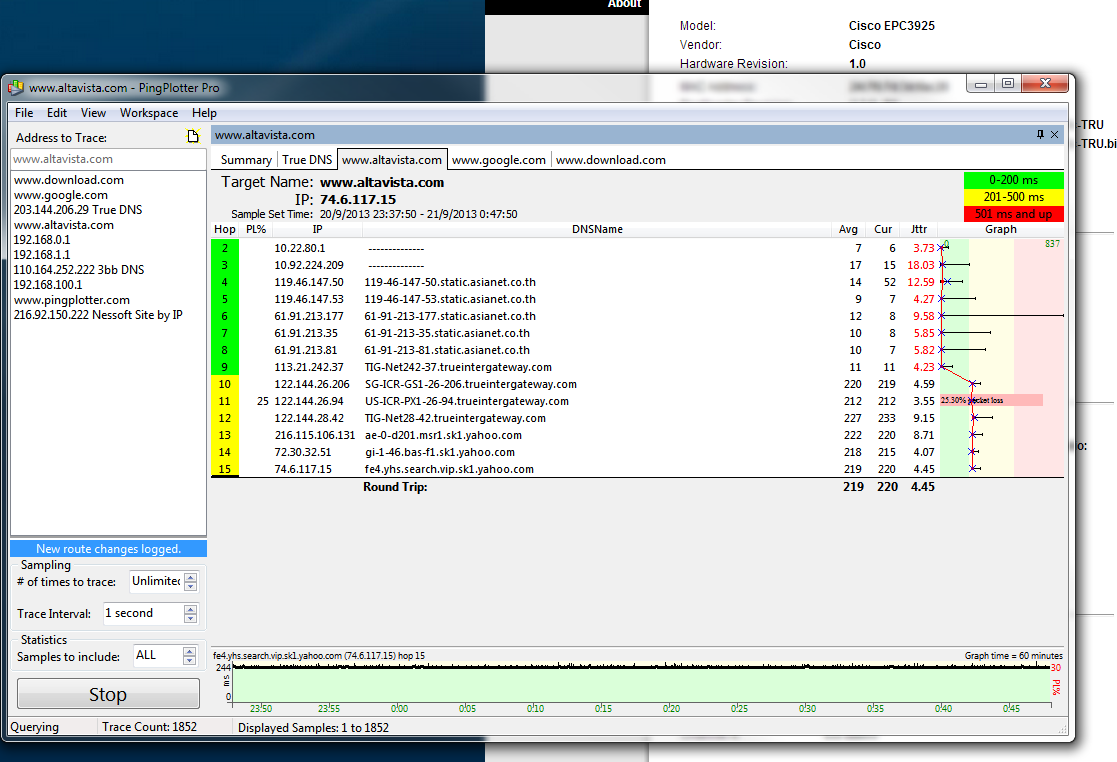Select hop 4 row 119.46.147.50
Image resolution: width=1117 pixels, height=762 pixels.
click(x=638, y=282)
